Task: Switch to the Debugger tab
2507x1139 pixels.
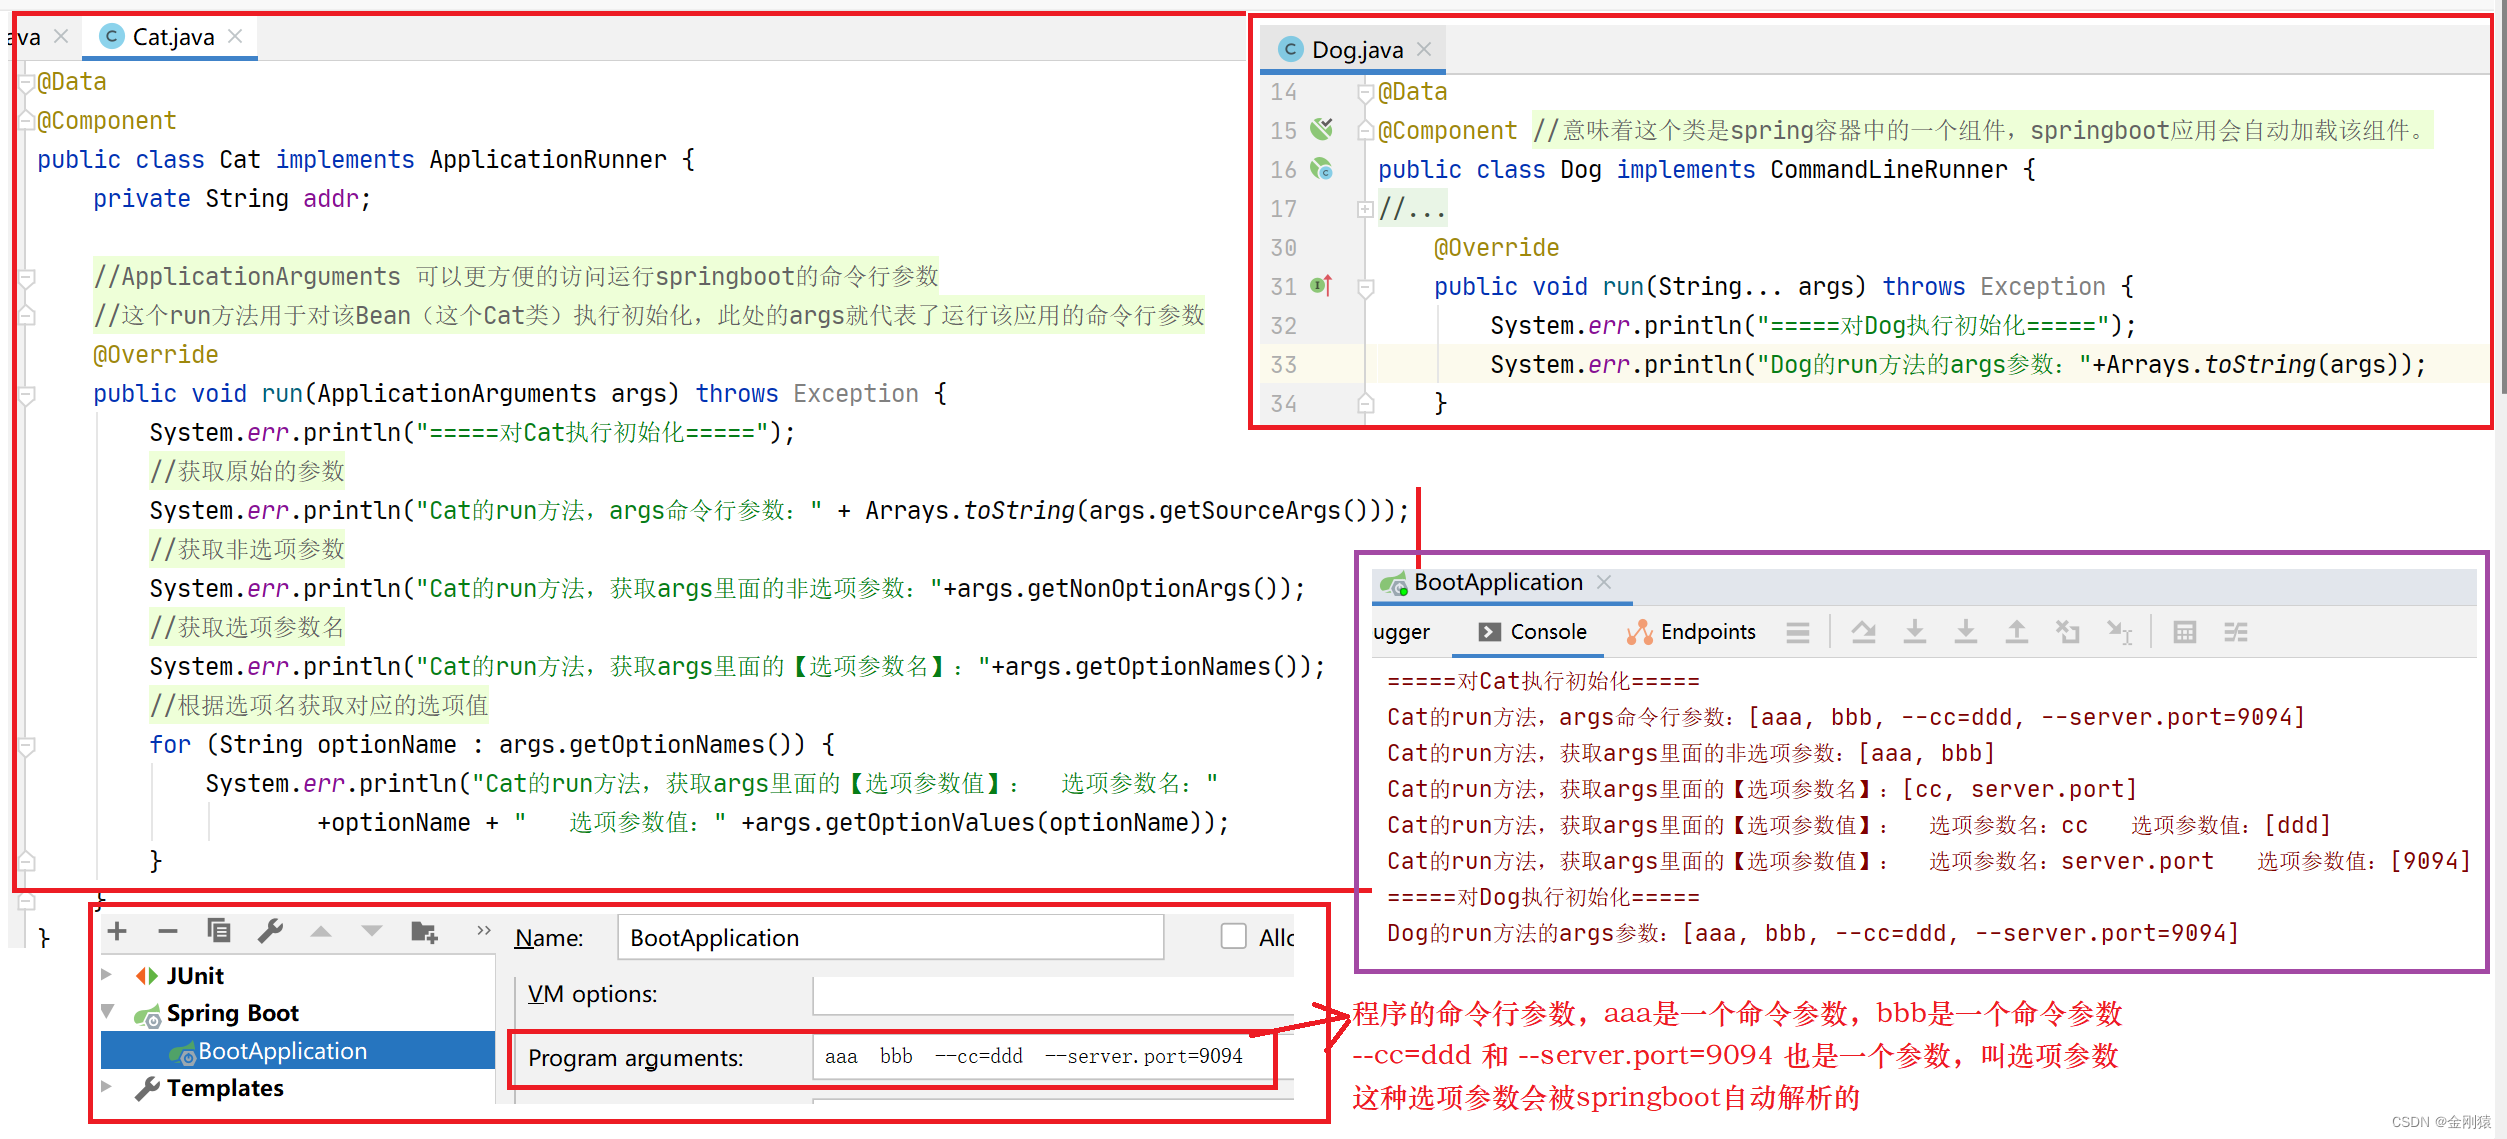Action: coord(1401,632)
